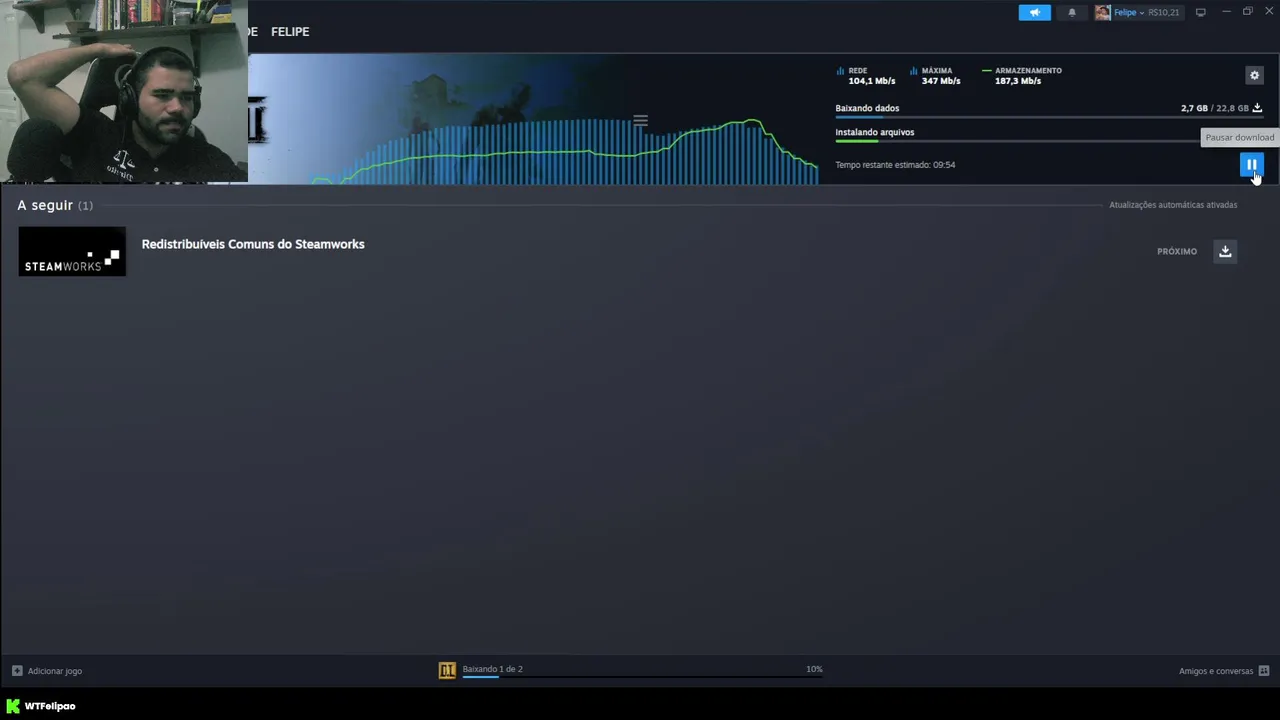Click the REDE 104,1 Mb/s stat
This screenshot has width=1280, height=720.
866,76
